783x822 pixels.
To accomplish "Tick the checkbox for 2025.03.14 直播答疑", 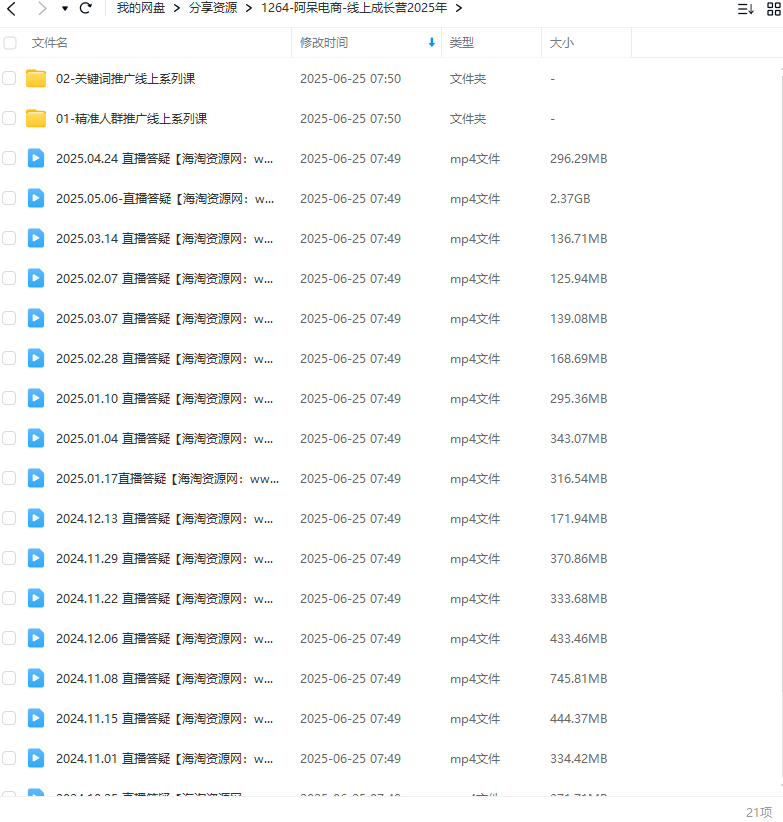I will pyautogui.click(x=9, y=239).
